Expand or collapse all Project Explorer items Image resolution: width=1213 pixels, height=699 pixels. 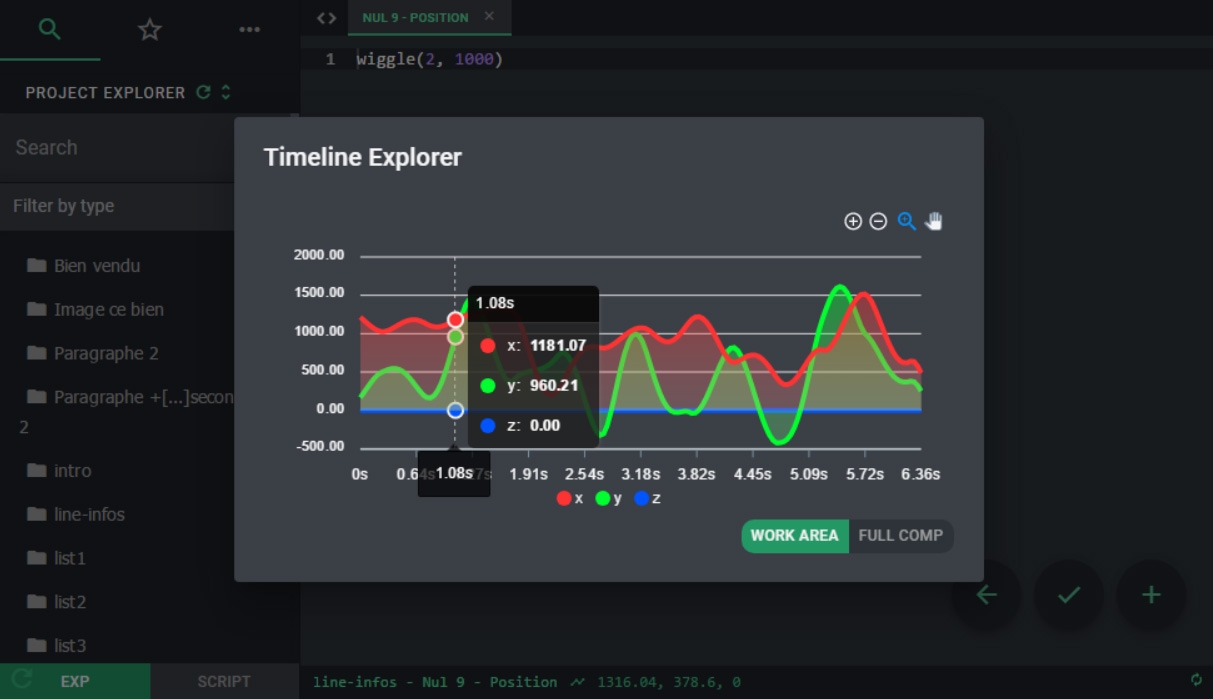226,92
